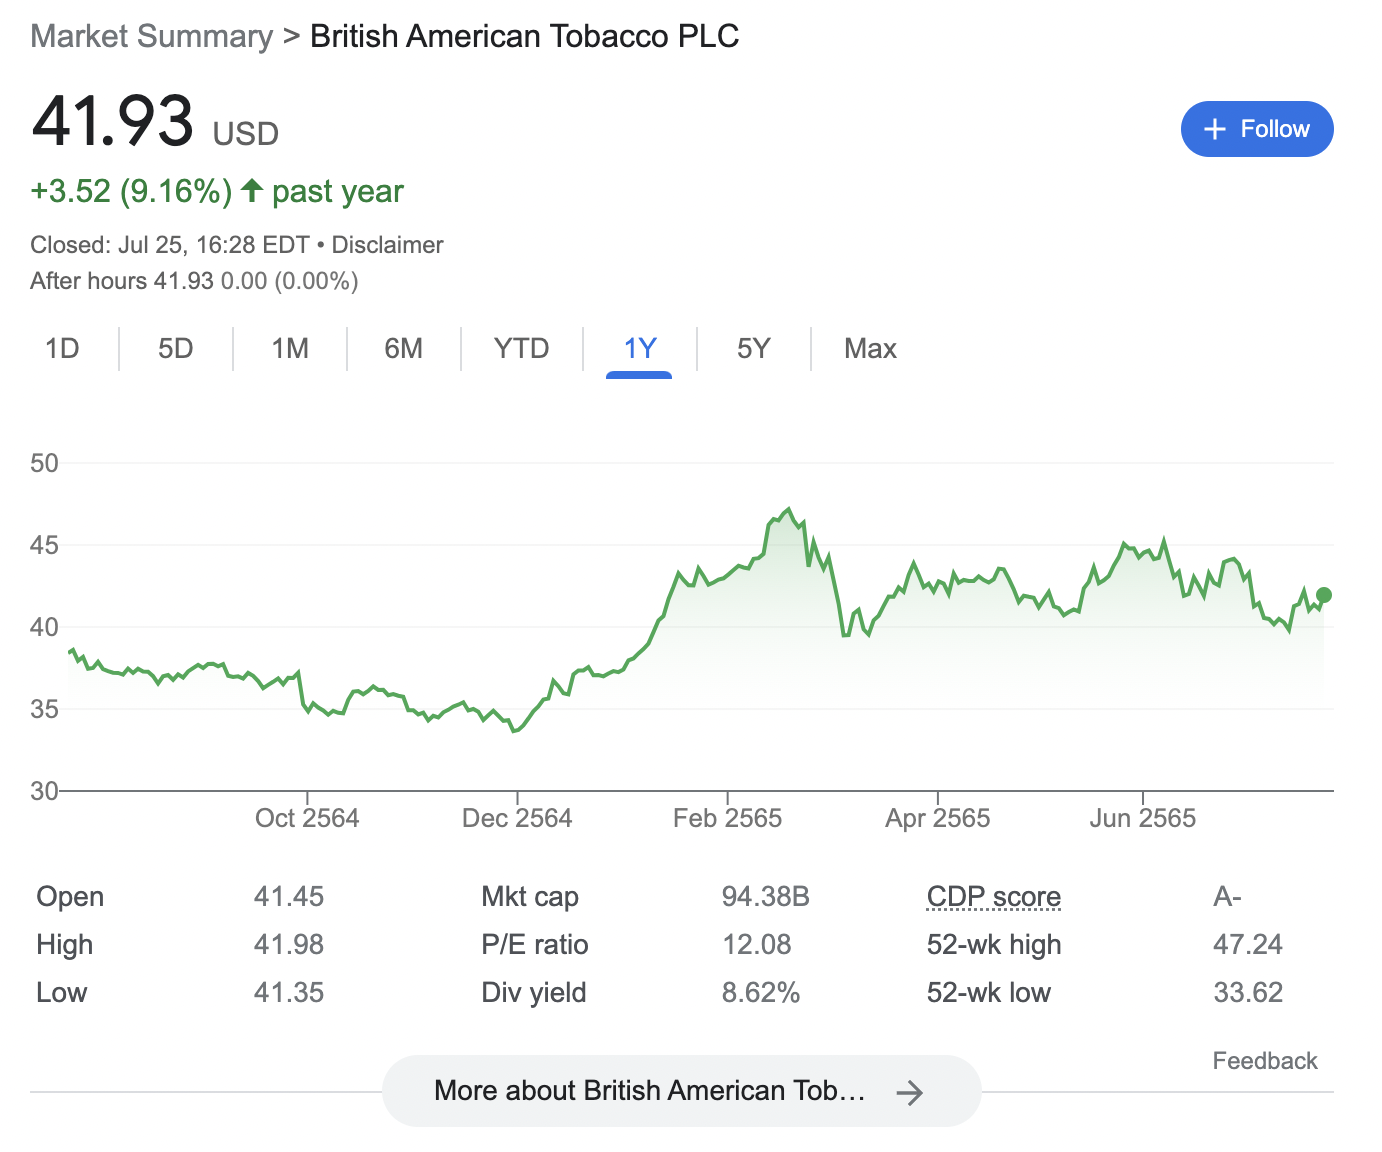
Task: Click the green up arrow icon
Action: (x=252, y=190)
